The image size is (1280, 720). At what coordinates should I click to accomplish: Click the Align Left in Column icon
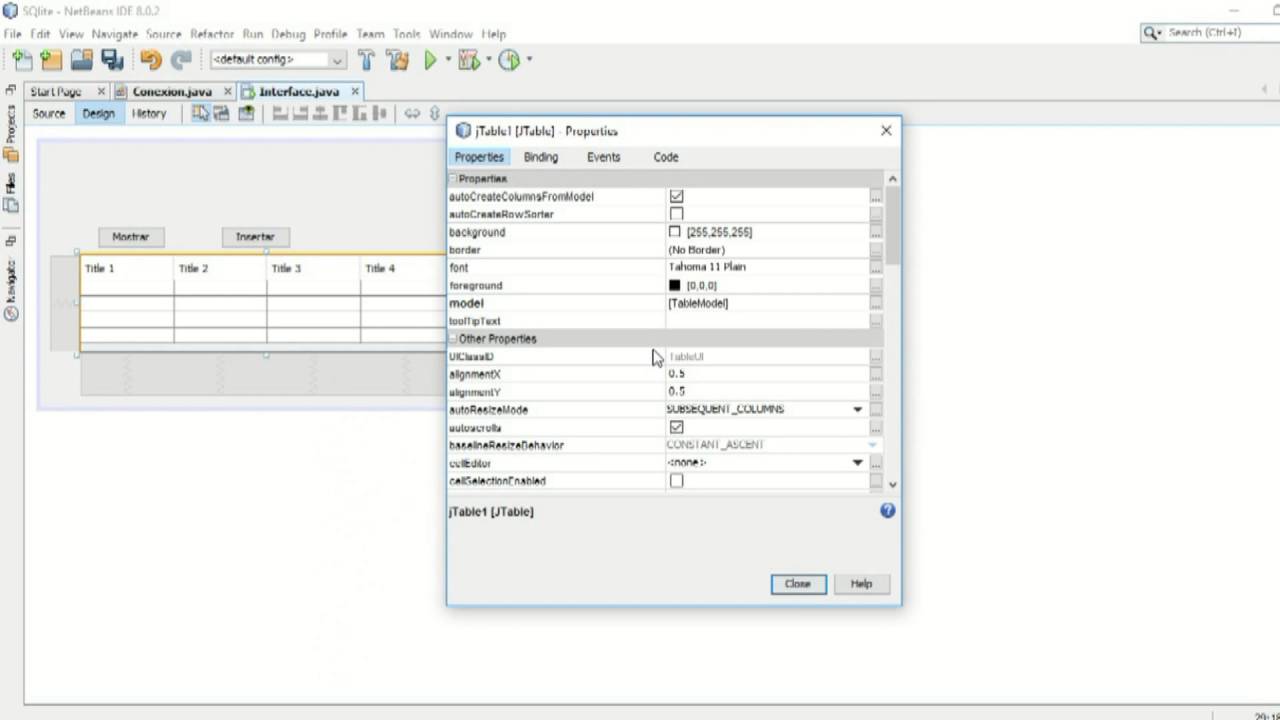[x=281, y=113]
